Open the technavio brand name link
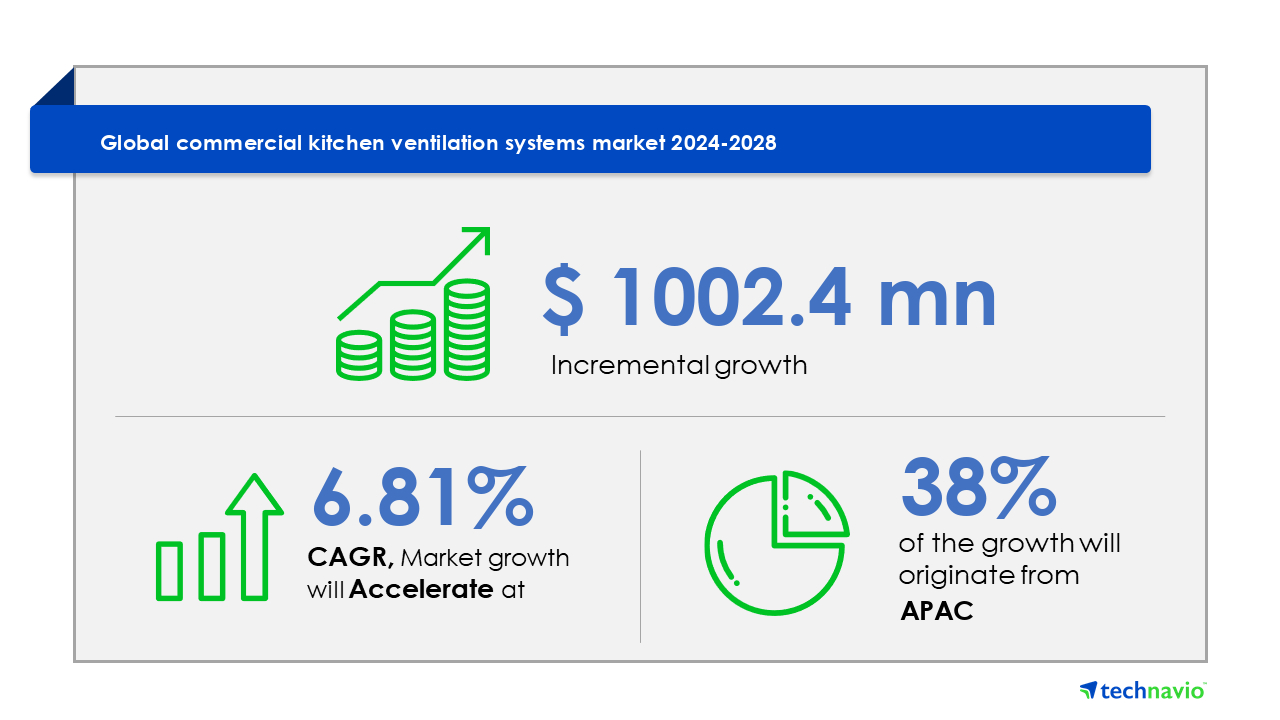 [1154, 691]
